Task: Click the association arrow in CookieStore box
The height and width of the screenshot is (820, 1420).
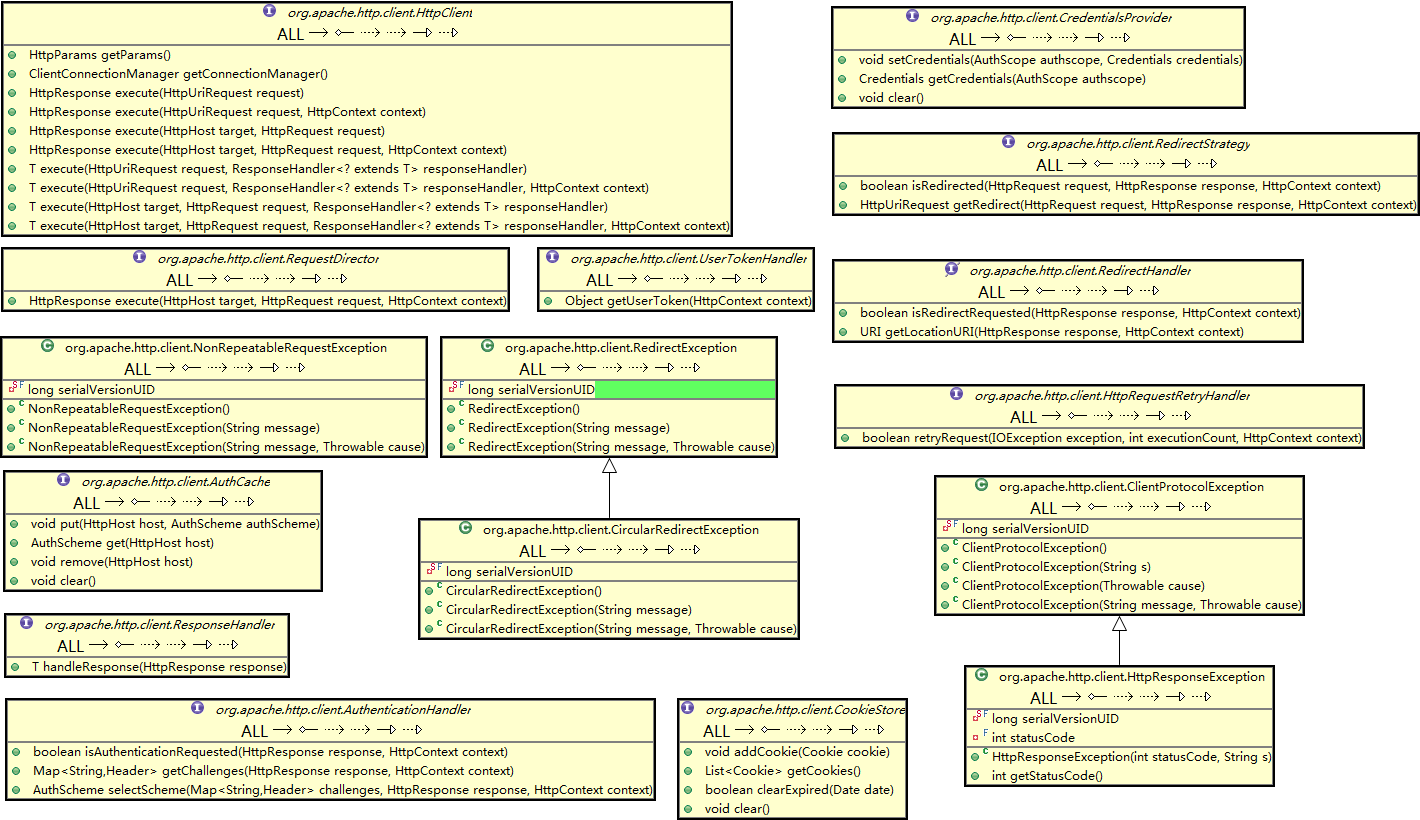Action: click(745, 730)
